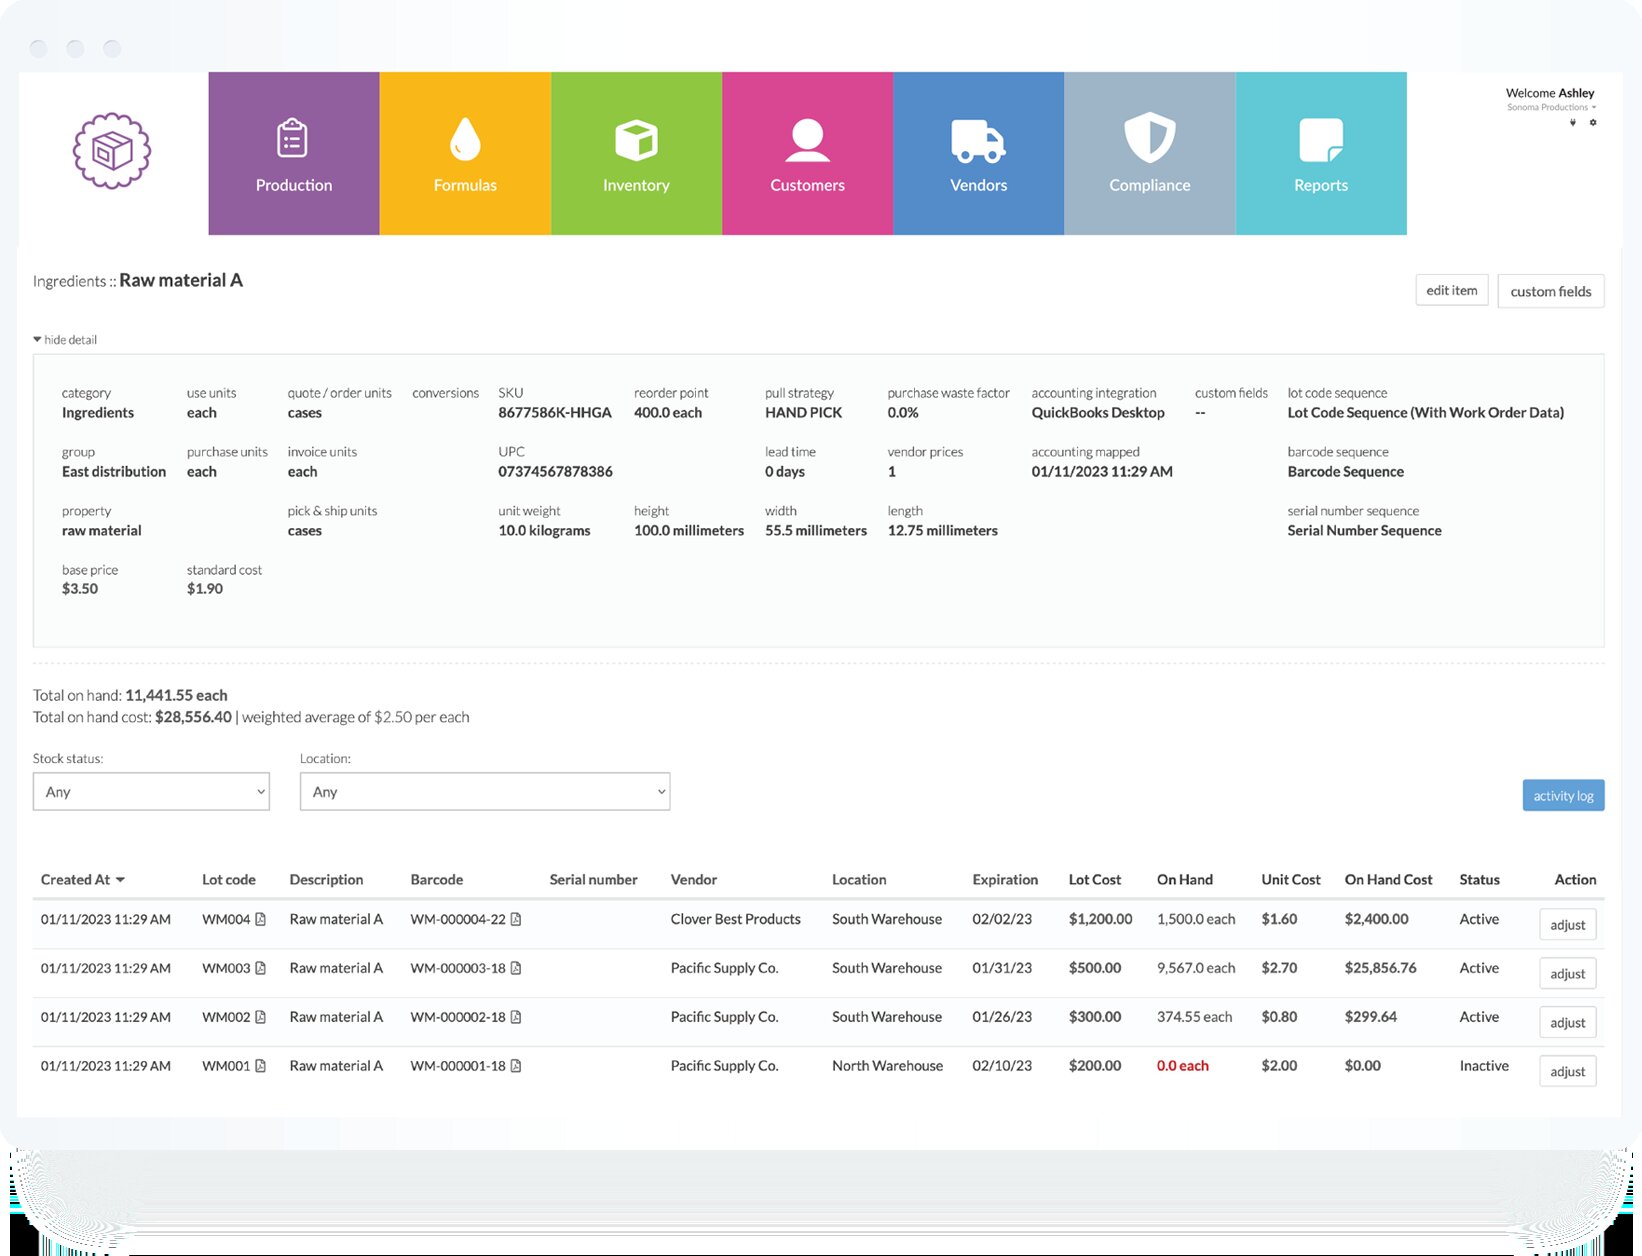1642x1256 pixels.
Task: Click barcode file icon for WM-000004-22
Action: tap(516, 919)
